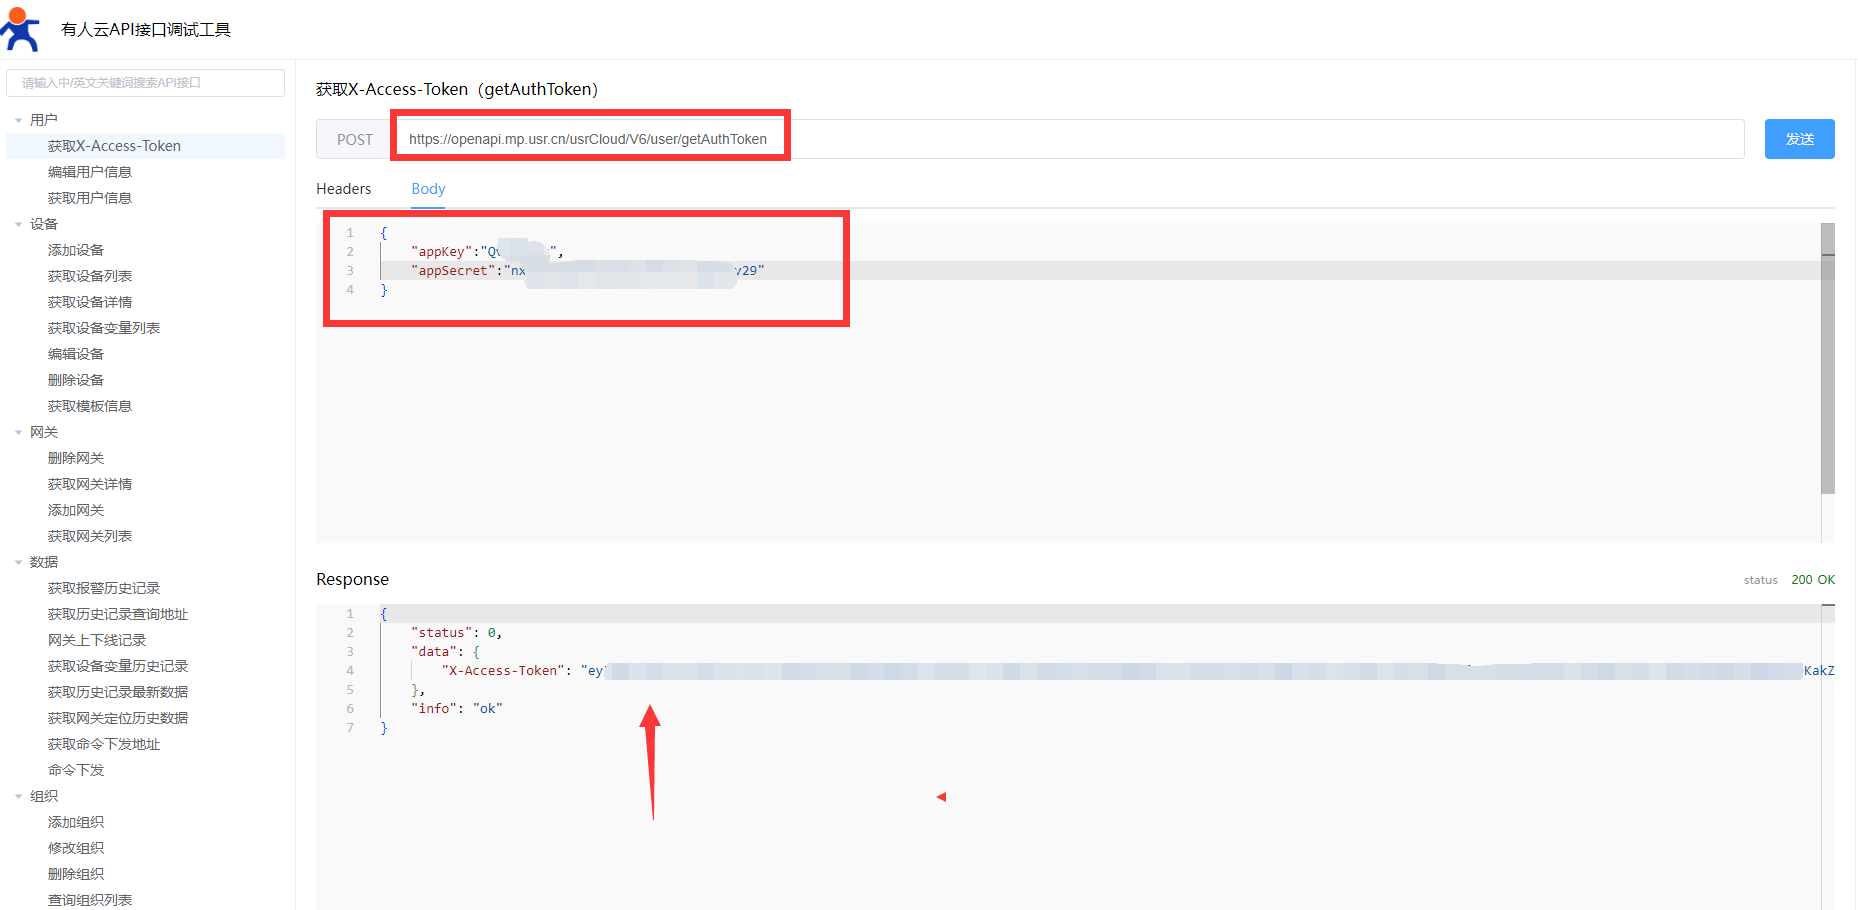Select the Body tab
Viewport: 1858px width, 910px height.
[x=428, y=189]
